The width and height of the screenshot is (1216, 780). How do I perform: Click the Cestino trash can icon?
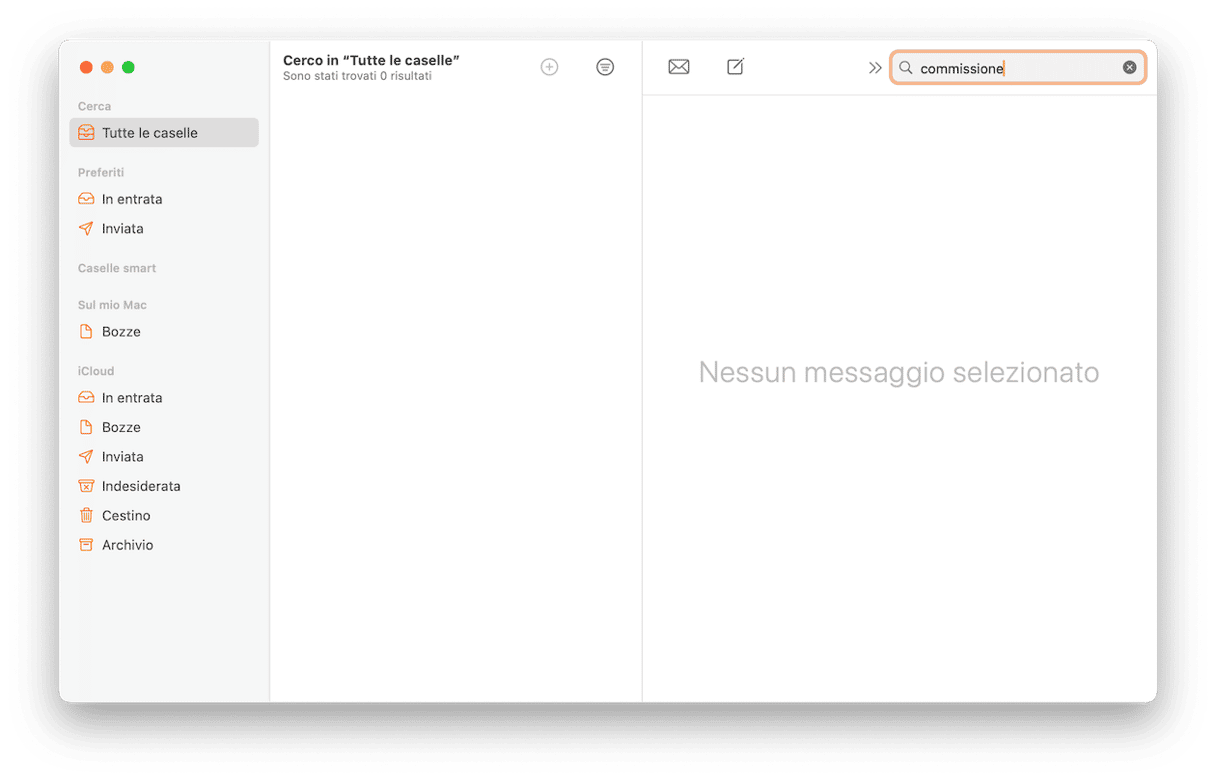tap(86, 516)
